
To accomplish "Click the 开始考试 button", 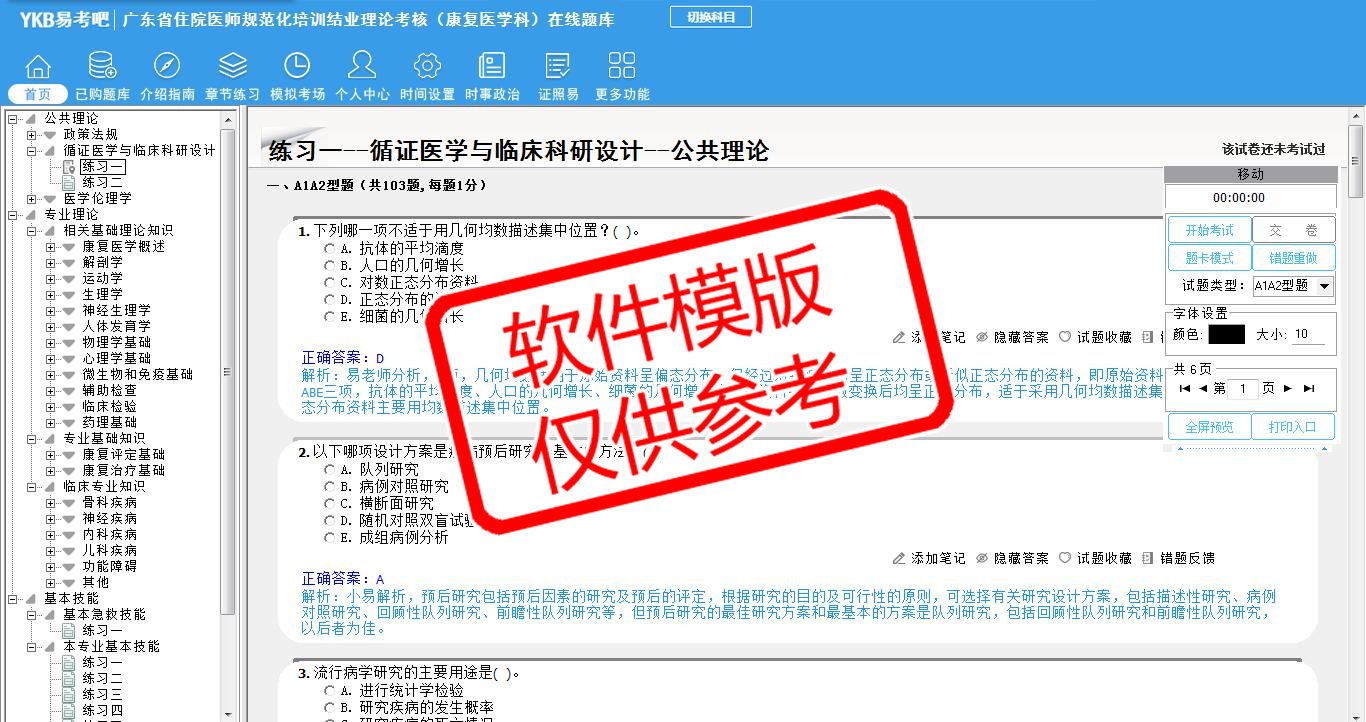I will 1209,231.
